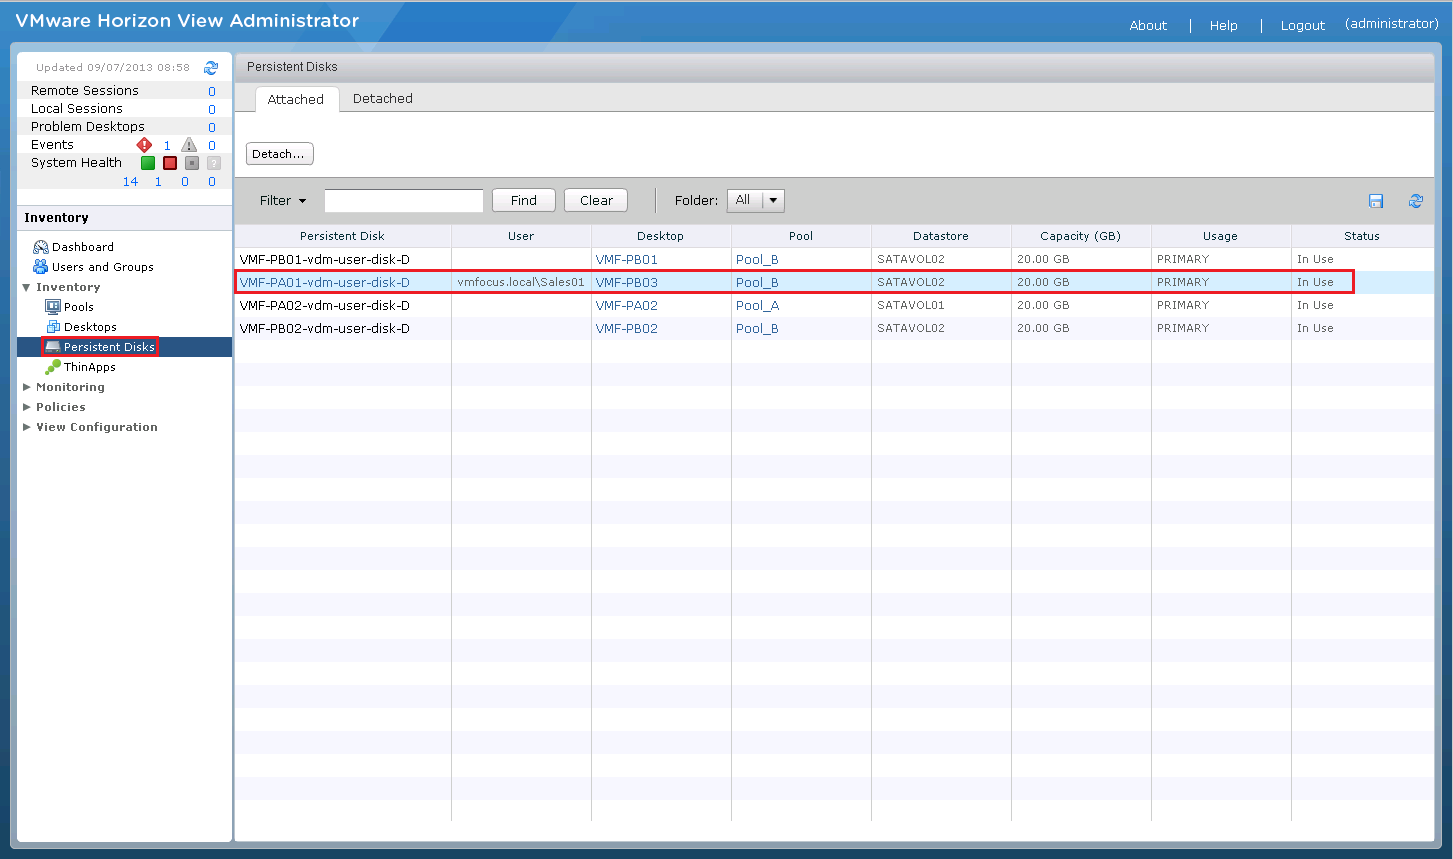Collapse the Inventory tree section
The width and height of the screenshot is (1453, 859).
(x=27, y=287)
